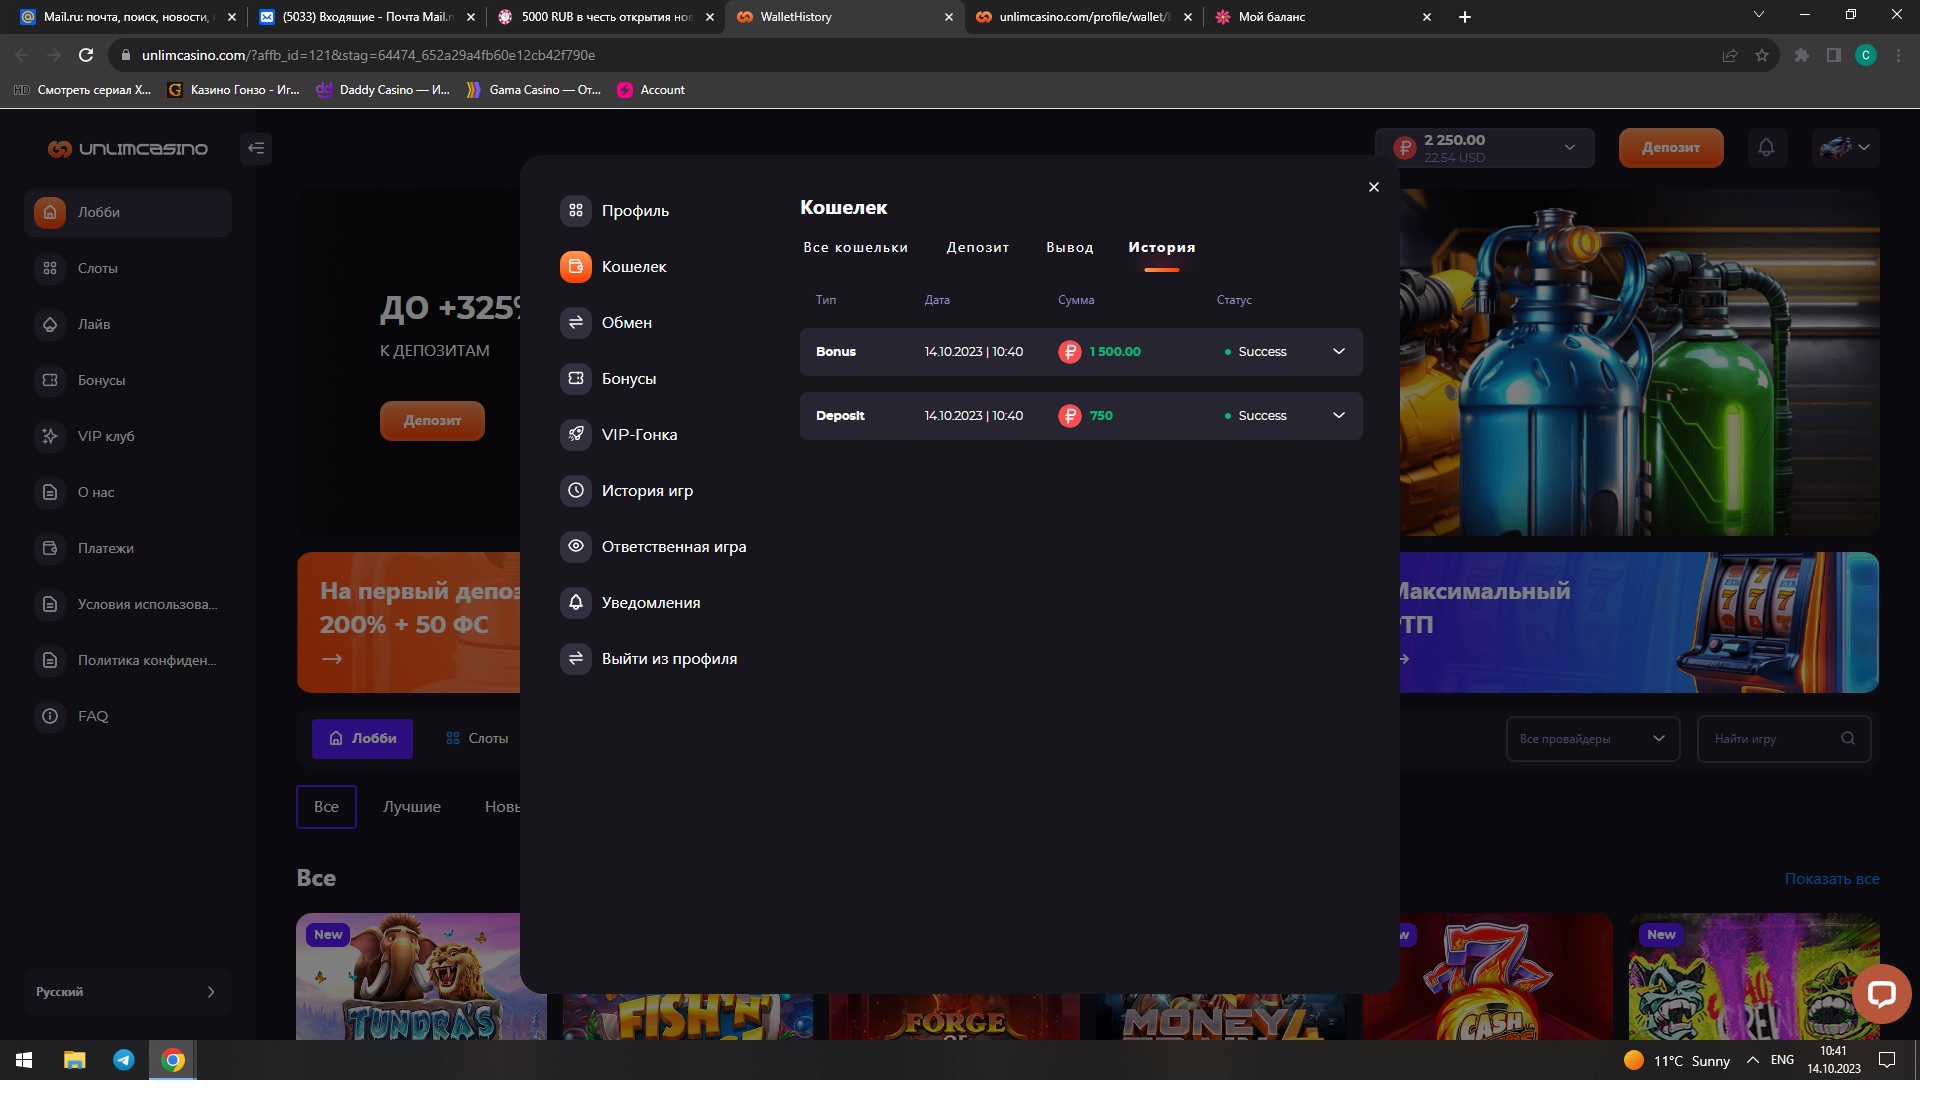Viewport: 1940px width, 1098px height.
Task: Click Показать все link
Action: pyautogui.click(x=1831, y=879)
